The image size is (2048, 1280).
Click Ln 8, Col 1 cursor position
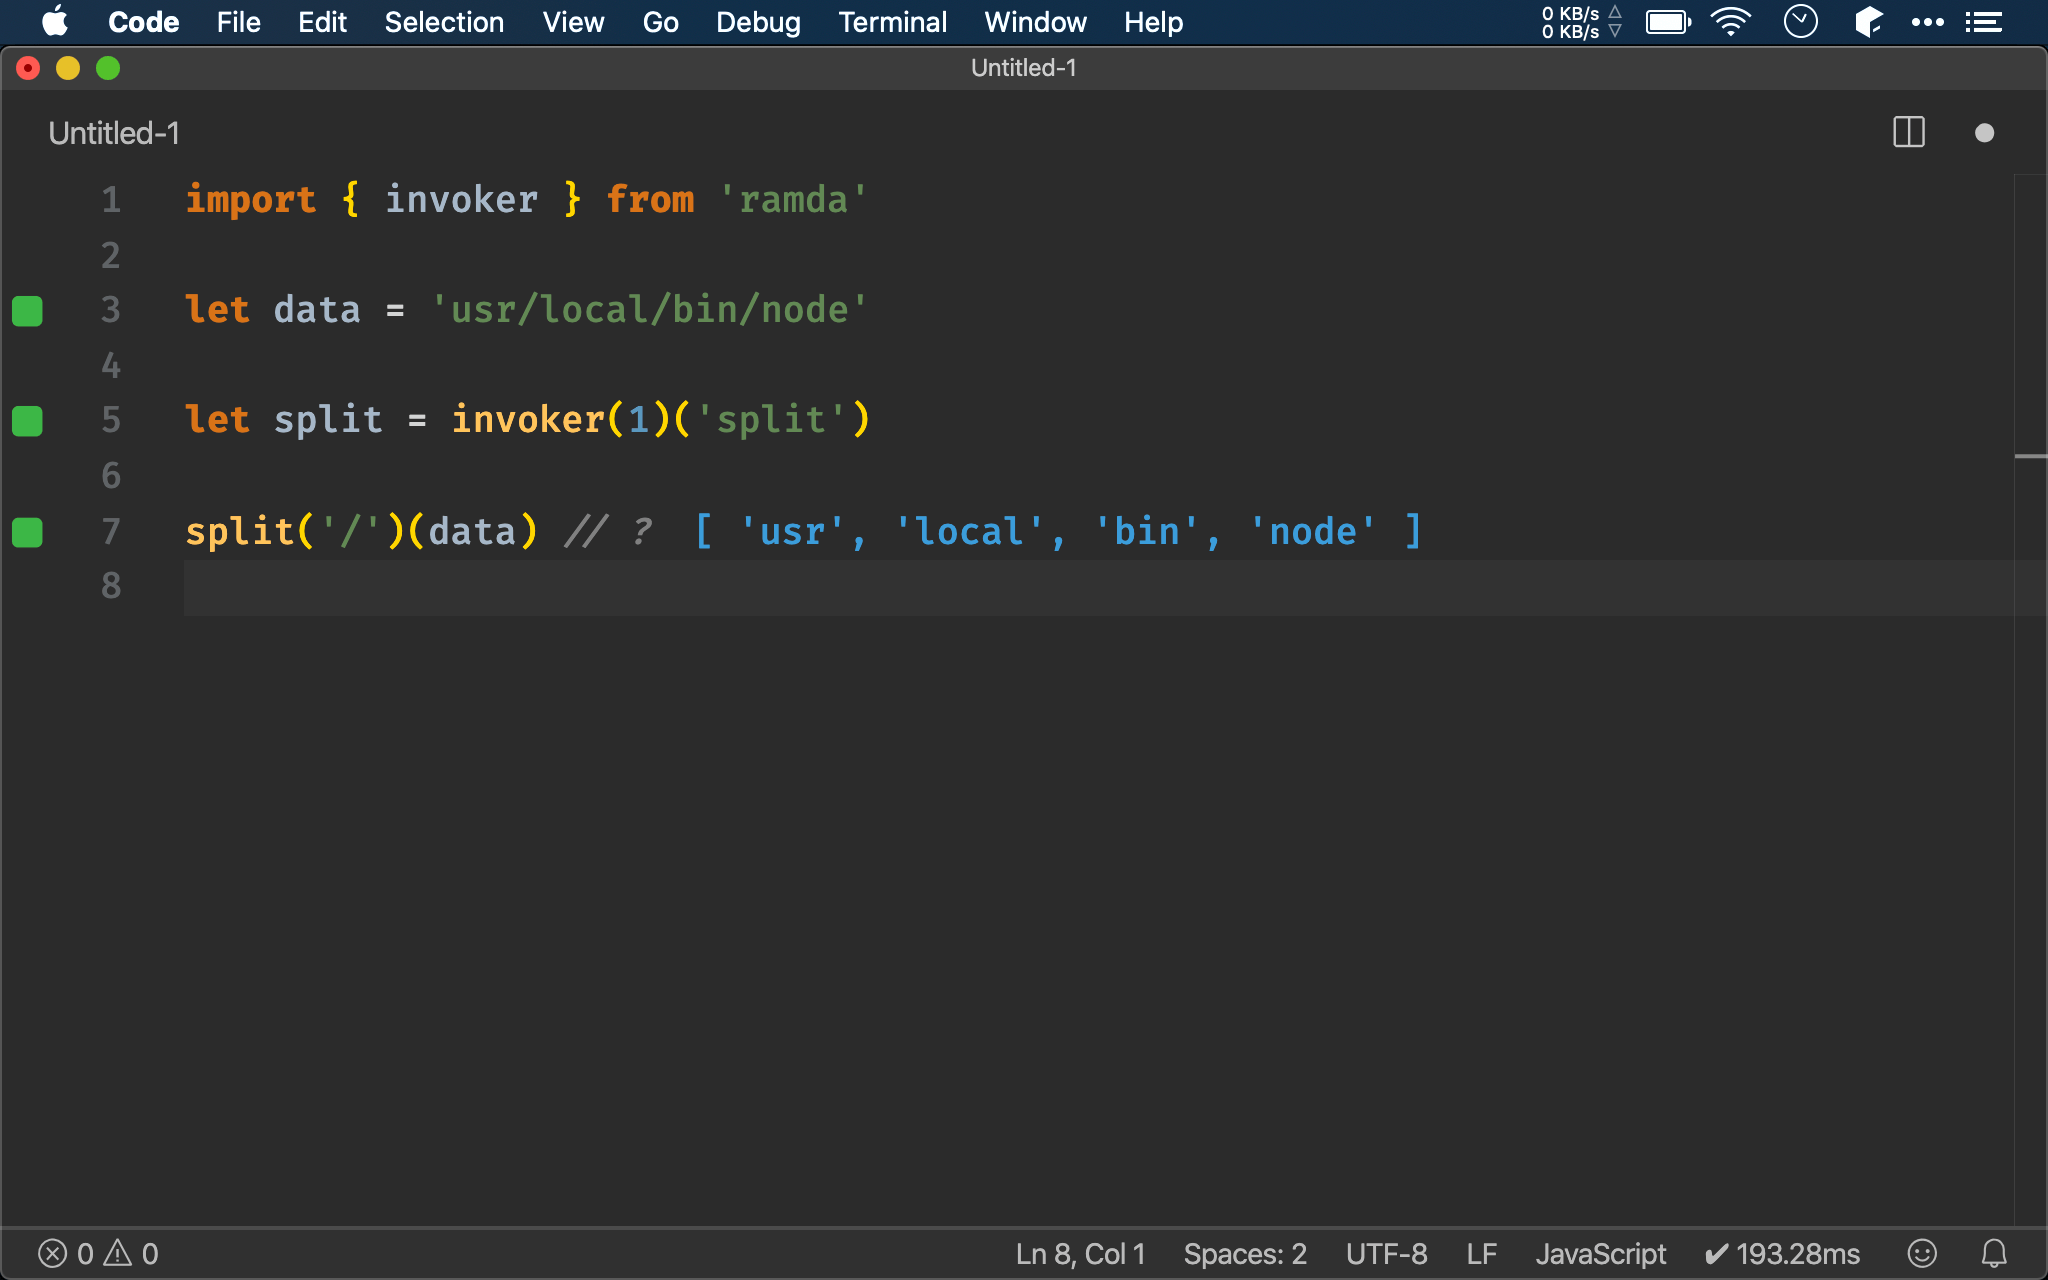(1080, 1254)
